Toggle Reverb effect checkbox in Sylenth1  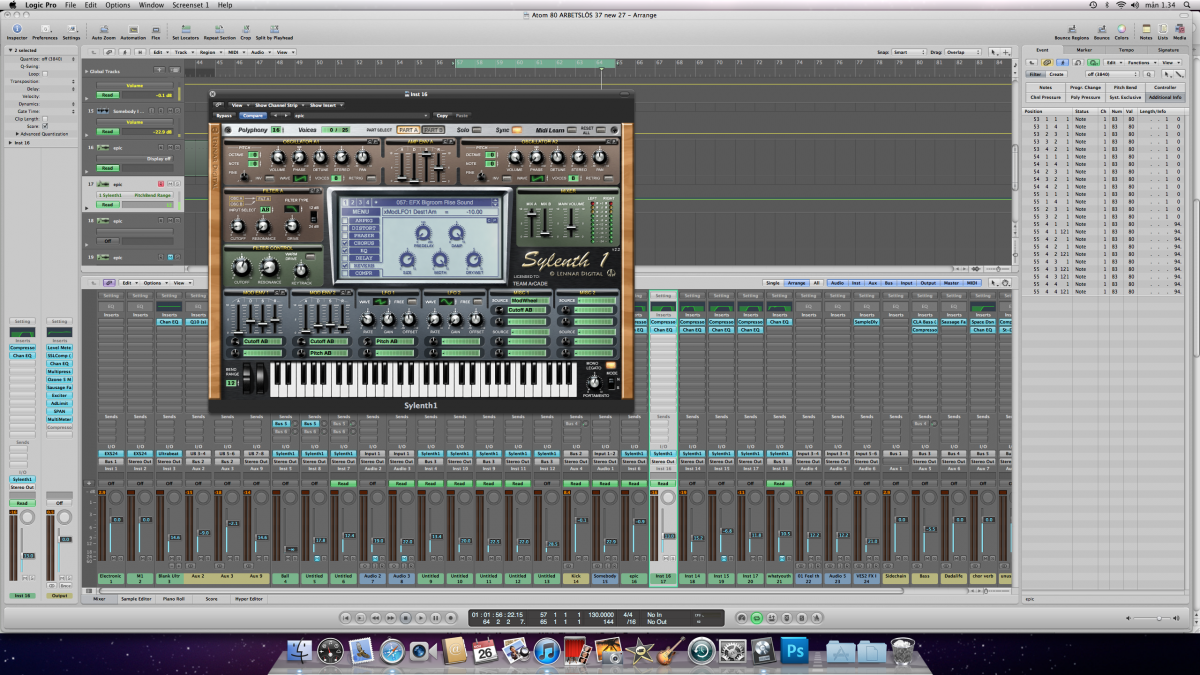[x=346, y=264]
